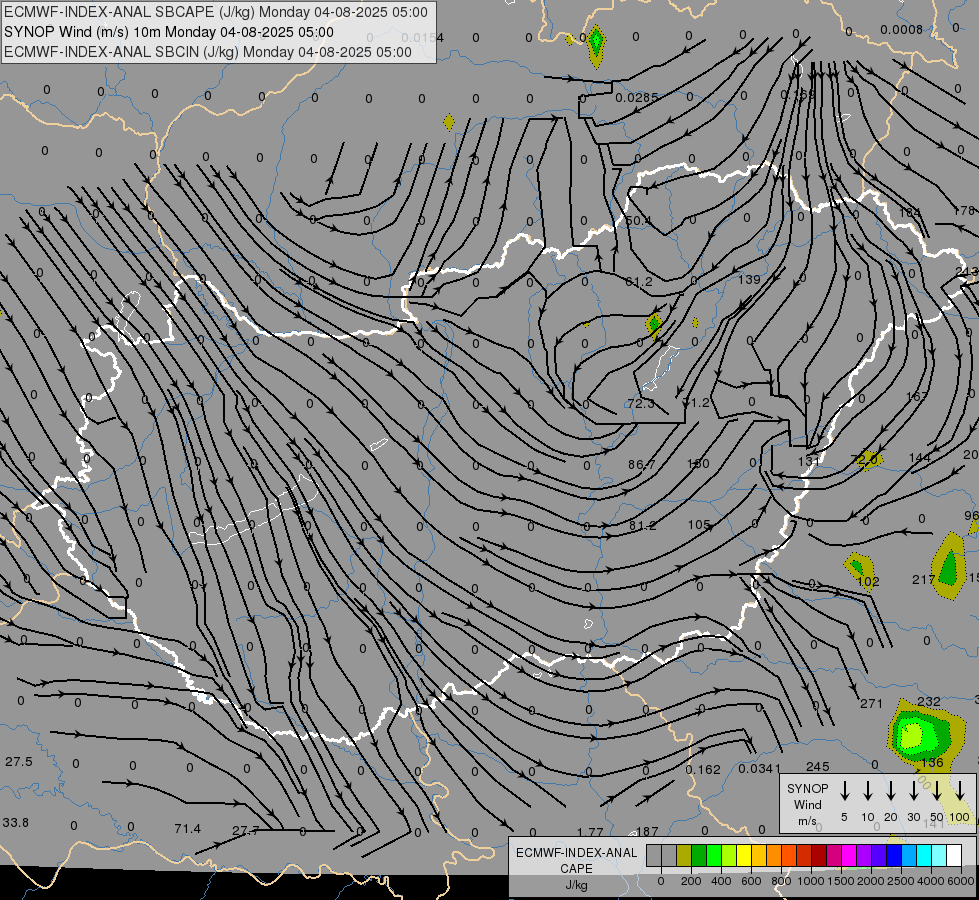
Task: Click the map value 71.4
Action: point(187,829)
